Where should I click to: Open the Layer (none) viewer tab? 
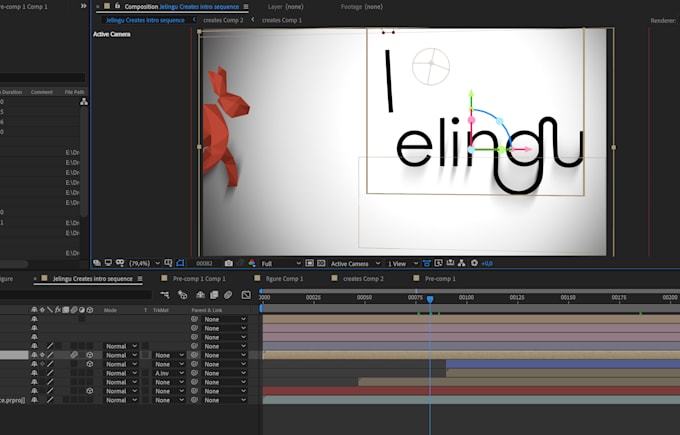click(x=285, y=7)
